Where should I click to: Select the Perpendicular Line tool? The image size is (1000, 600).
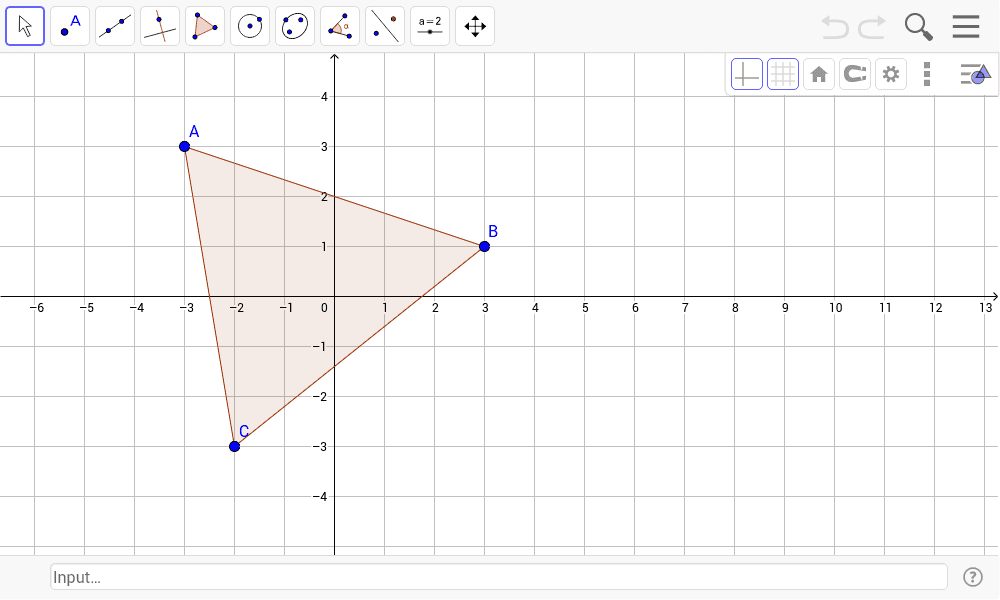pos(159,25)
